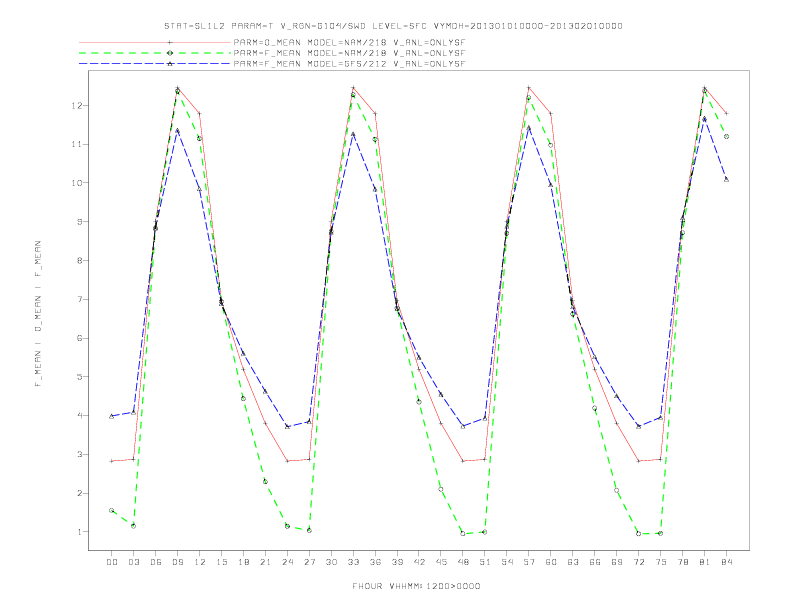Click x-axis tick label 06
Image resolution: width=792 pixels, height=612 pixels.
[156, 562]
